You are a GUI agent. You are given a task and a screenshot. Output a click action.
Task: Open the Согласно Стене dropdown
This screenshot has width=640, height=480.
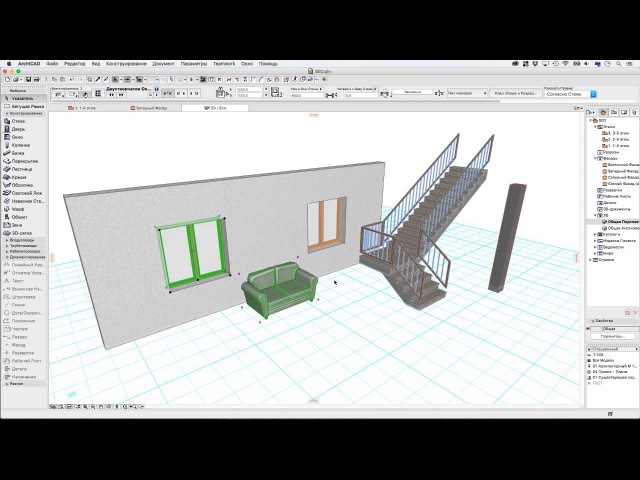pyautogui.click(x=571, y=94)
